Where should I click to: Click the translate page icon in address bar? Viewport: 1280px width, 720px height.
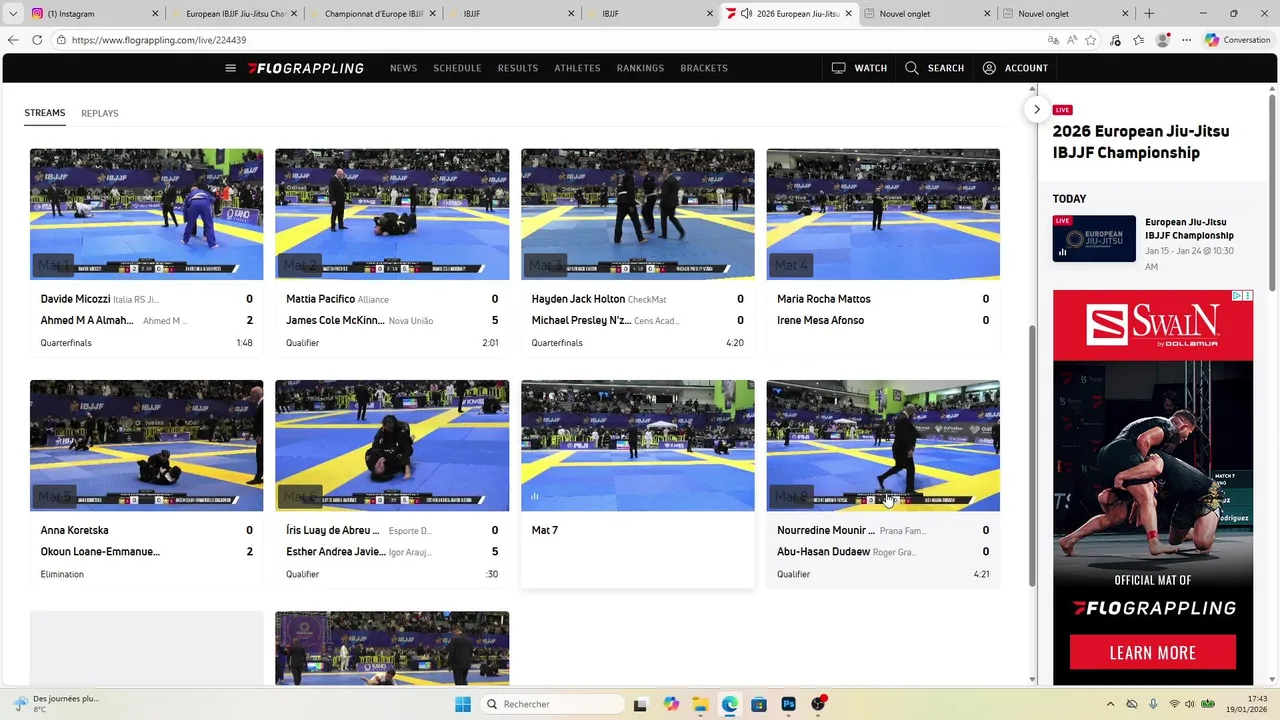pos(1053,40)
